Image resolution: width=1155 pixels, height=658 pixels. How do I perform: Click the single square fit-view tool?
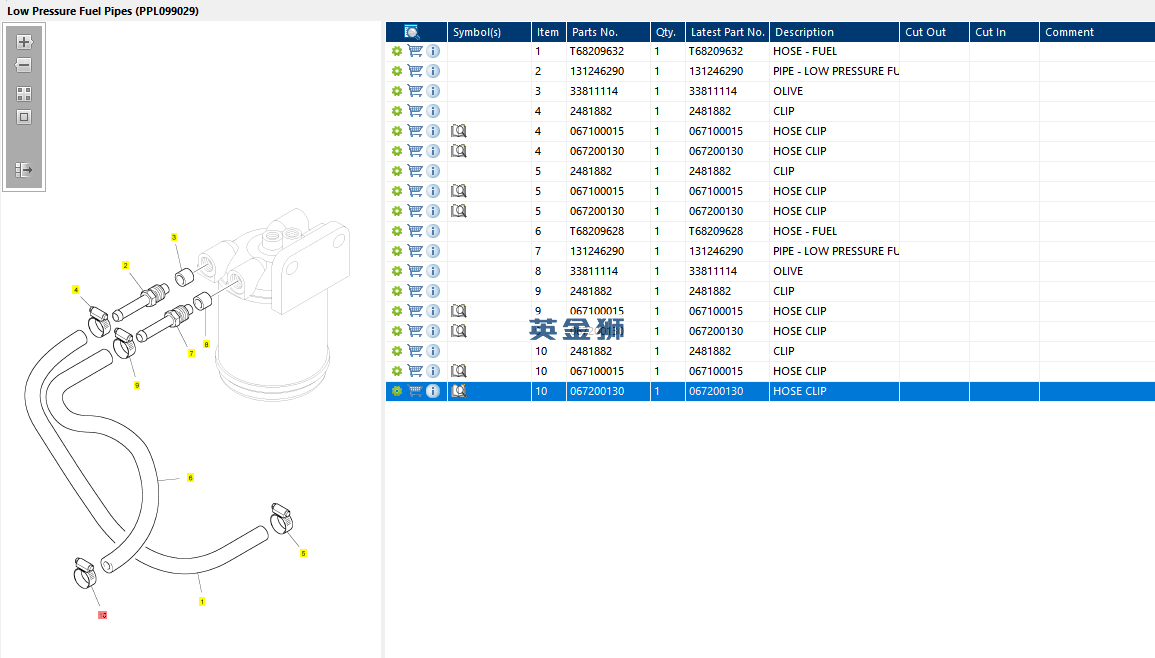pos(24,117)
